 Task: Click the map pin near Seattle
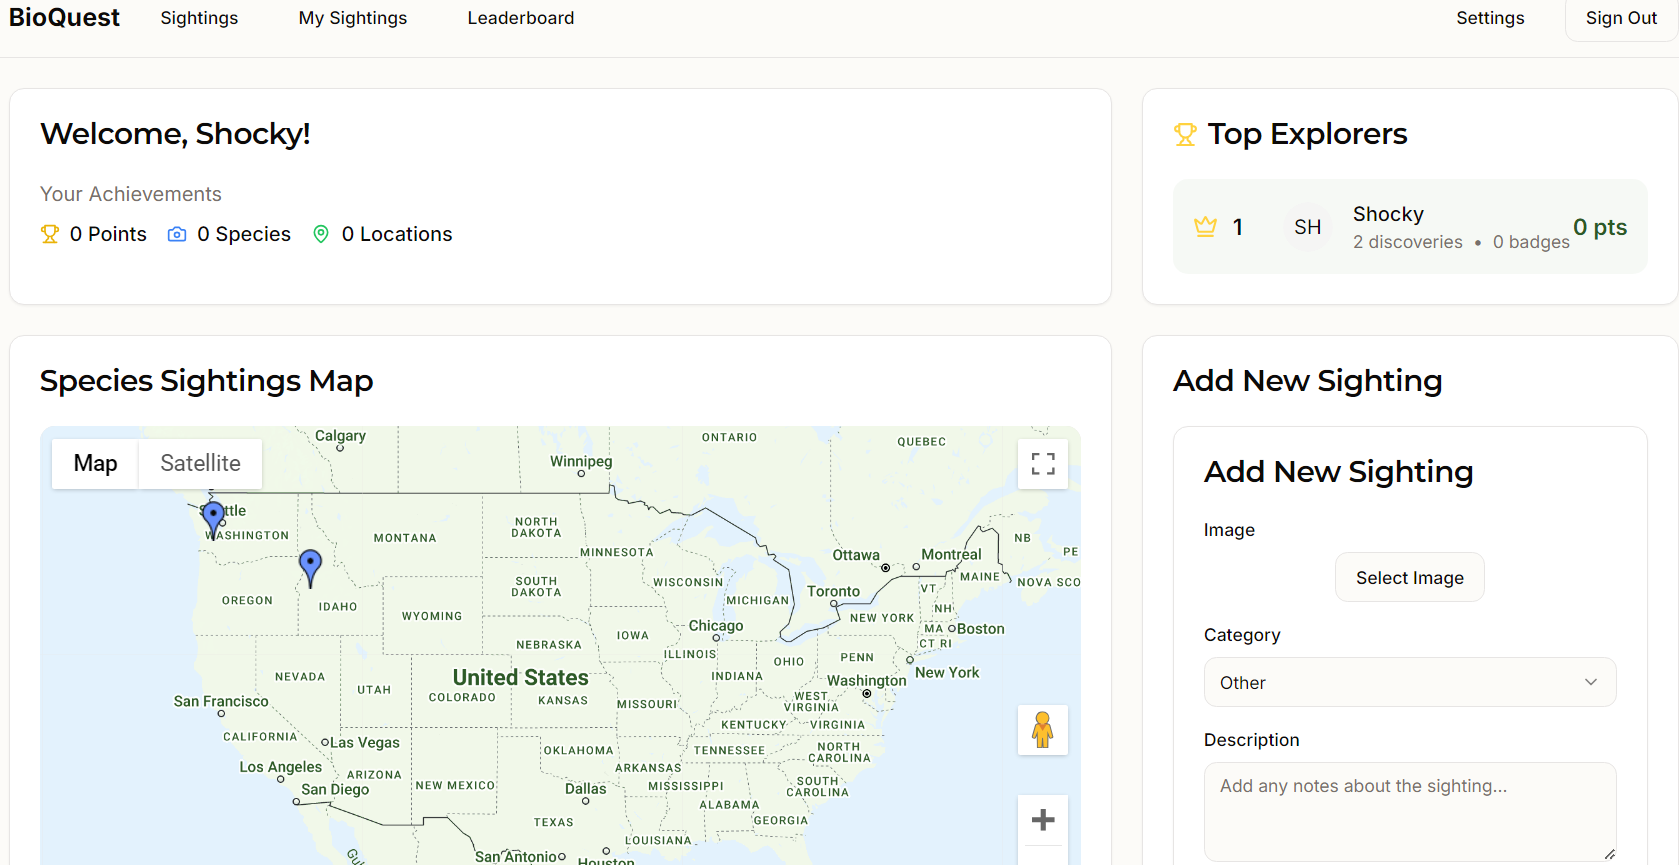pyautogui.click(x=213, y=520)
